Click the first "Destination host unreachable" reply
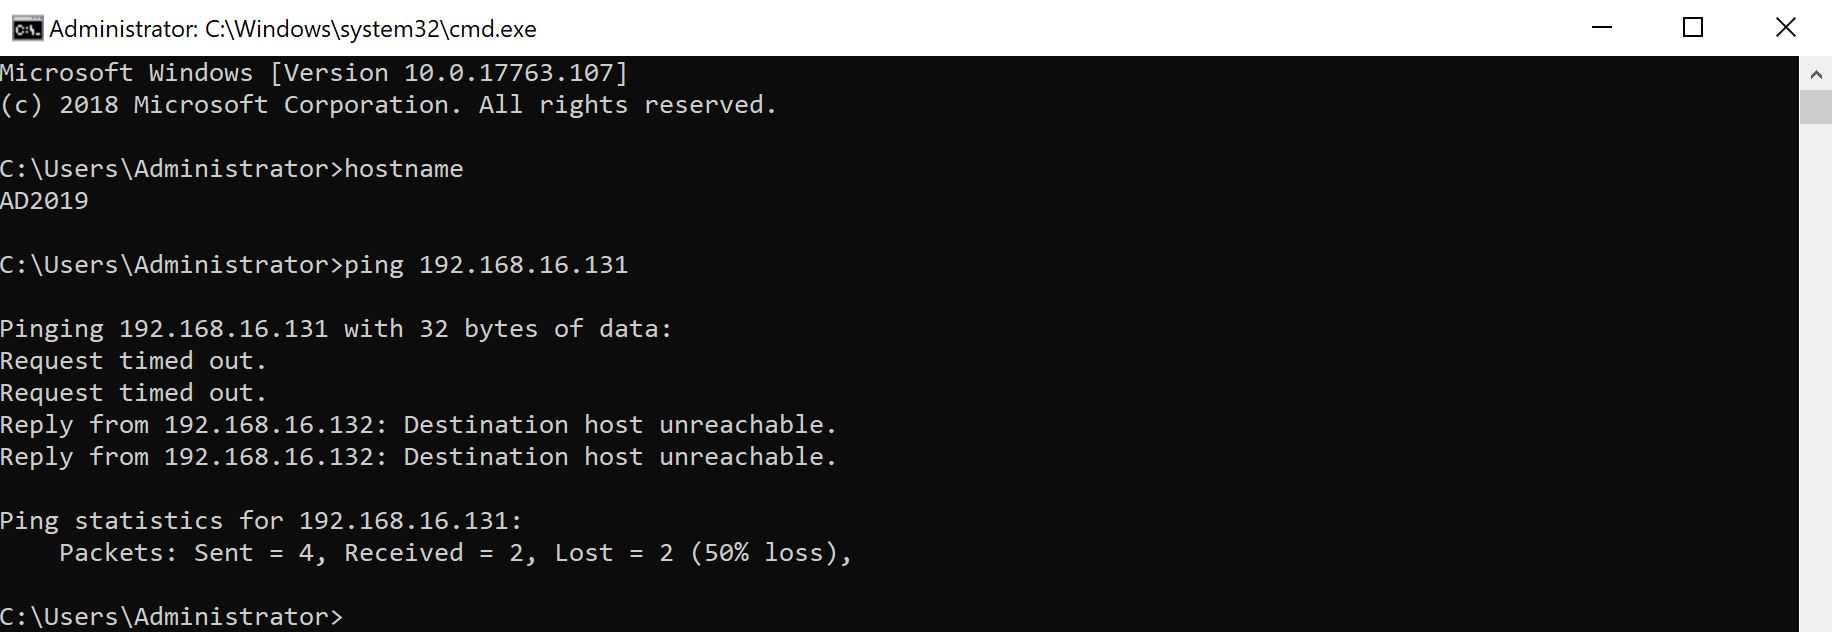This screenshot has height=632, width=1832. tap(418, 425)
